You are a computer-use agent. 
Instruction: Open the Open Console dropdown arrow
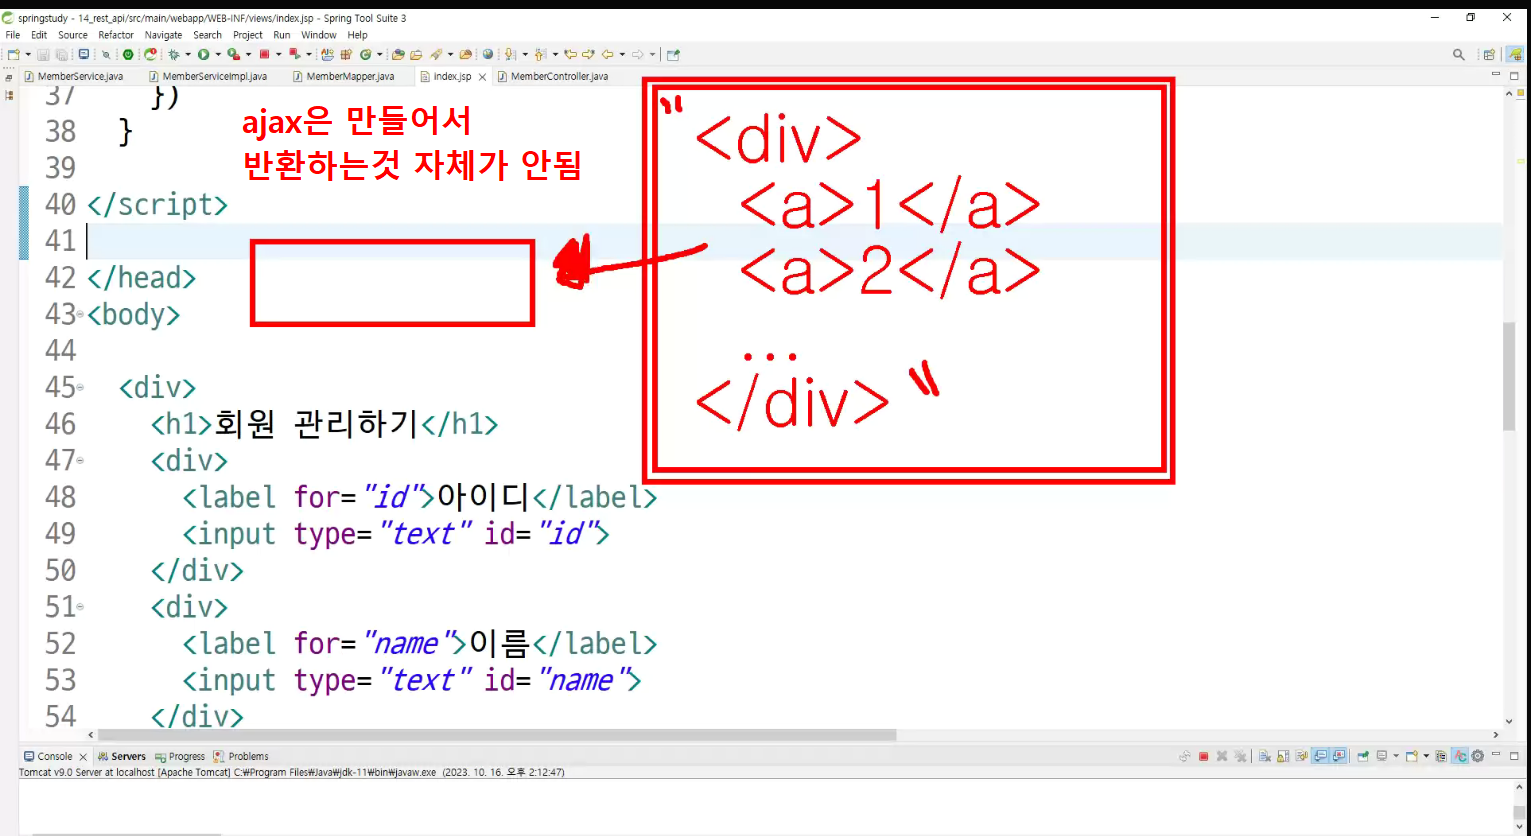click(x=1425, y=757)
